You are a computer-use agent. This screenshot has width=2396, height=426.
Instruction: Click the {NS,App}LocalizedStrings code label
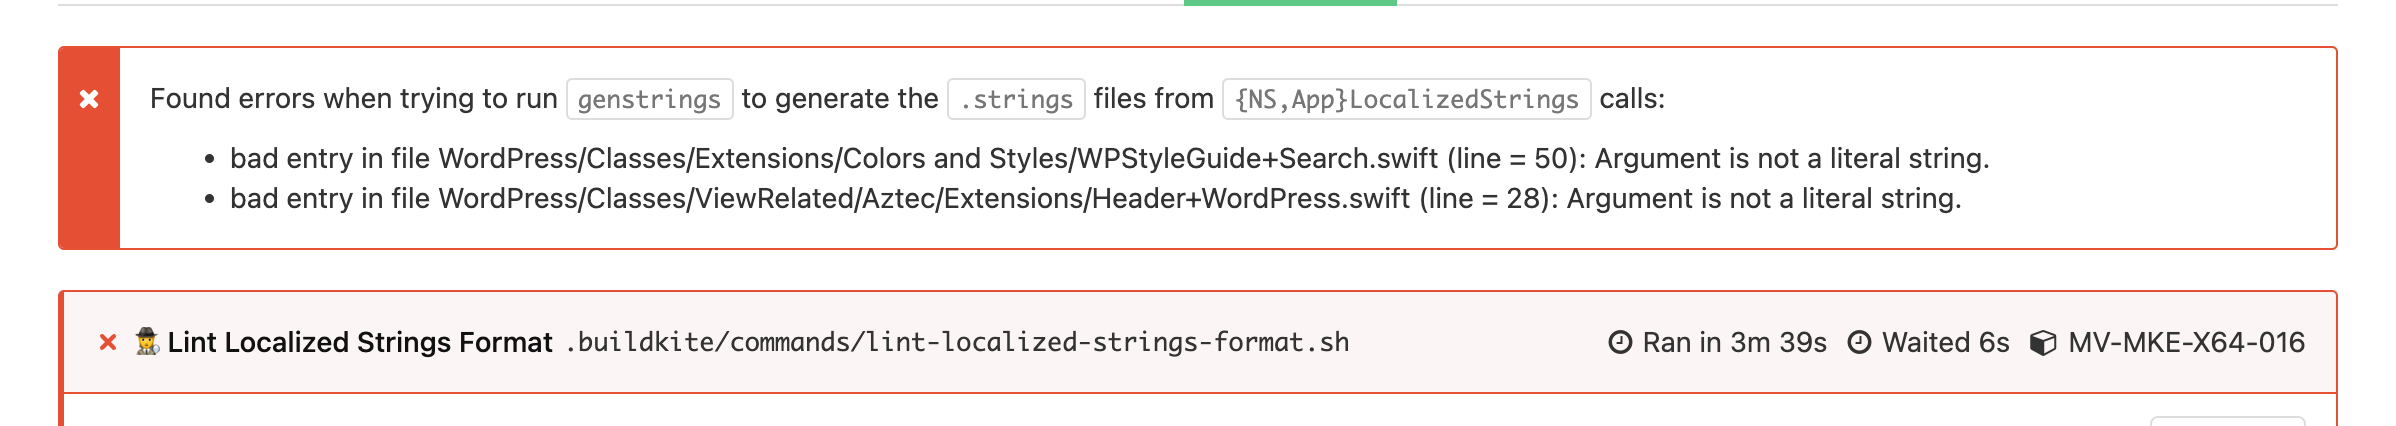pyautogui.click(x=1407, y=99)
